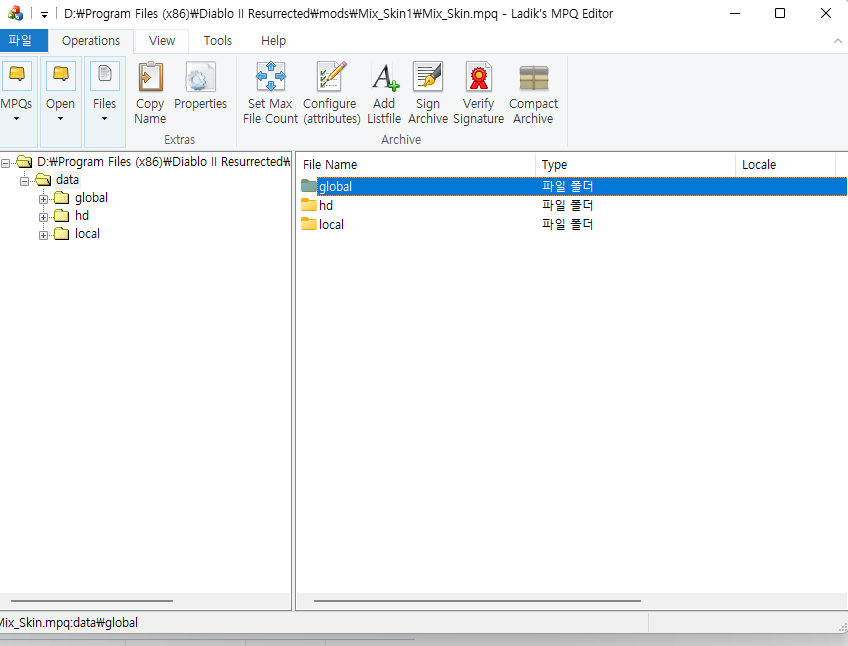This screenshot has width=848, height=646.
Task: Click Set Max File Count icon
Action: 270,76
